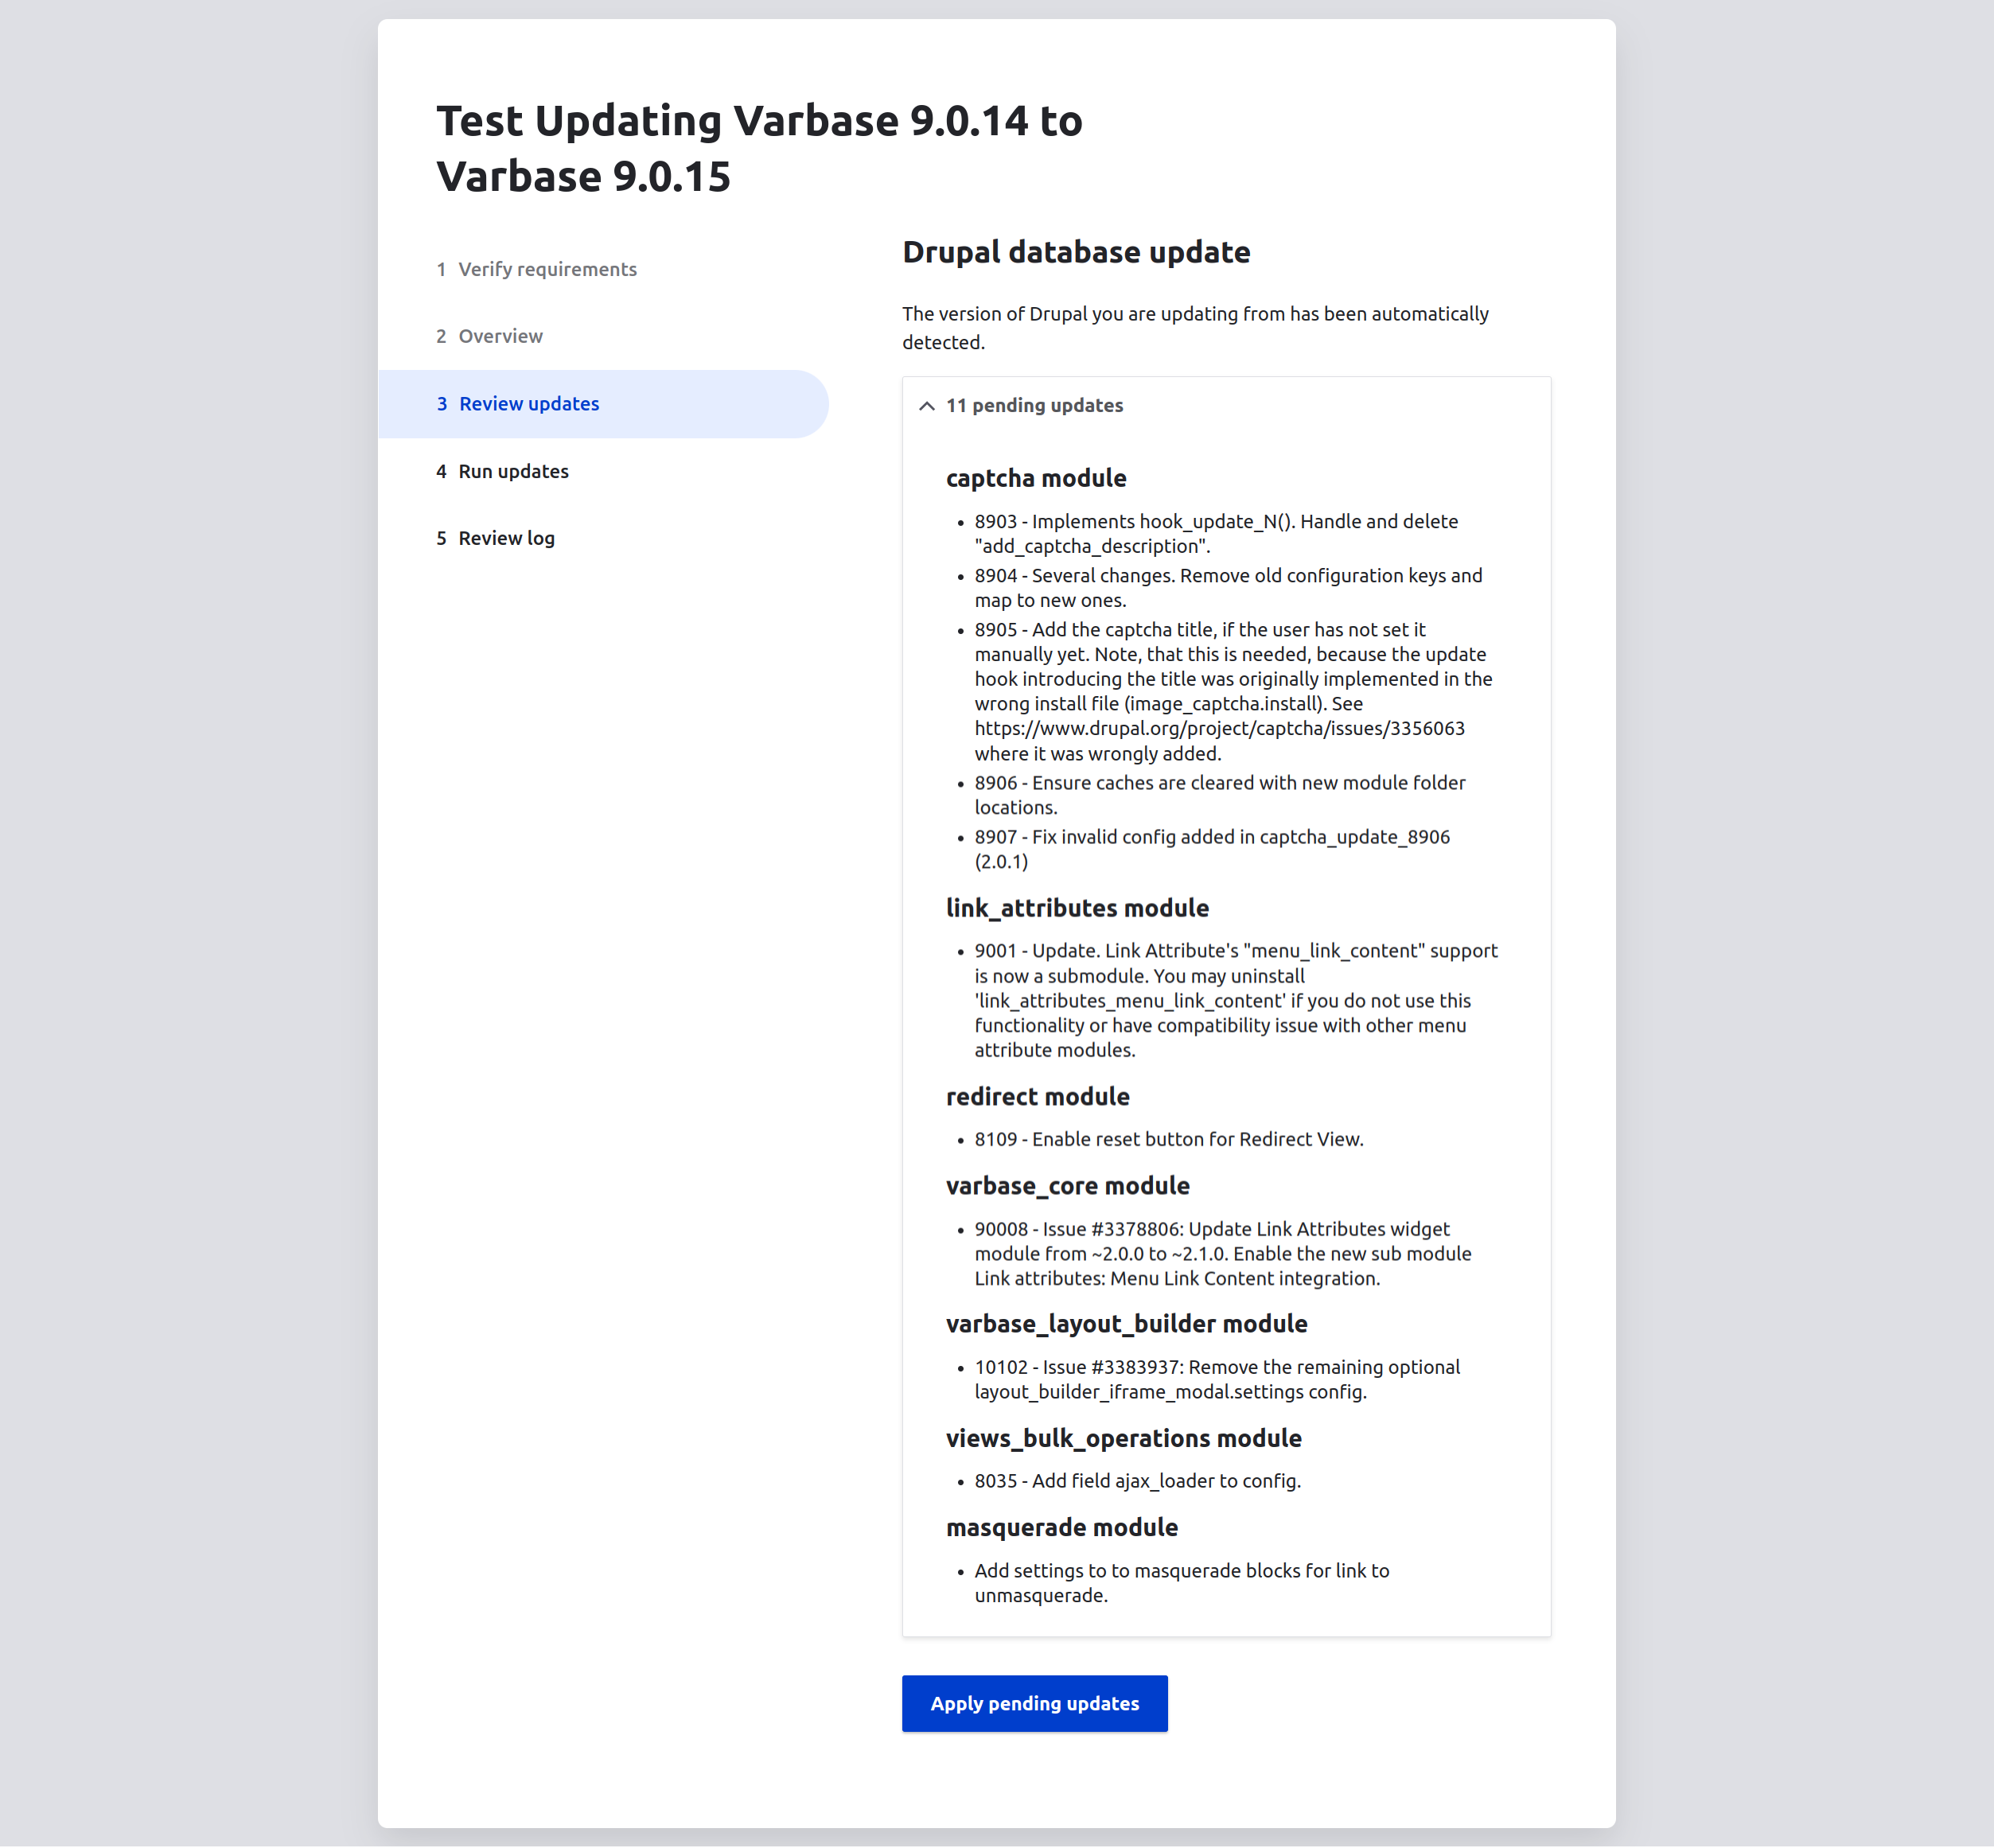Viewport: 1994px width, 1848px height.
Task: Click the varbase_core module heading
Action: 1067,1186
